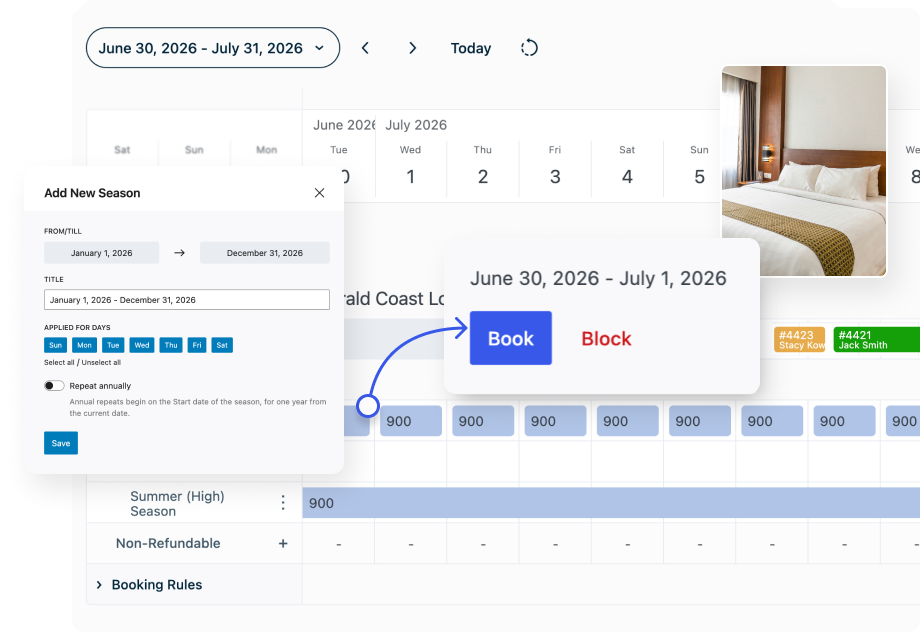Select Wed 1 column header
Viewport: 920px width, 640px height.
pos(411,166)
